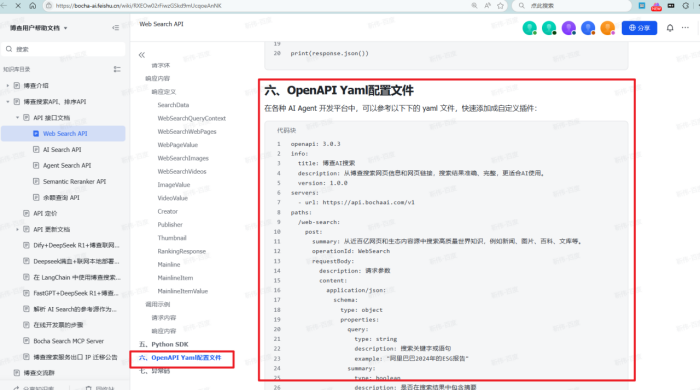Toggle the directory tree list icon
Screen dimensions: 700x391
click(117, 69)
